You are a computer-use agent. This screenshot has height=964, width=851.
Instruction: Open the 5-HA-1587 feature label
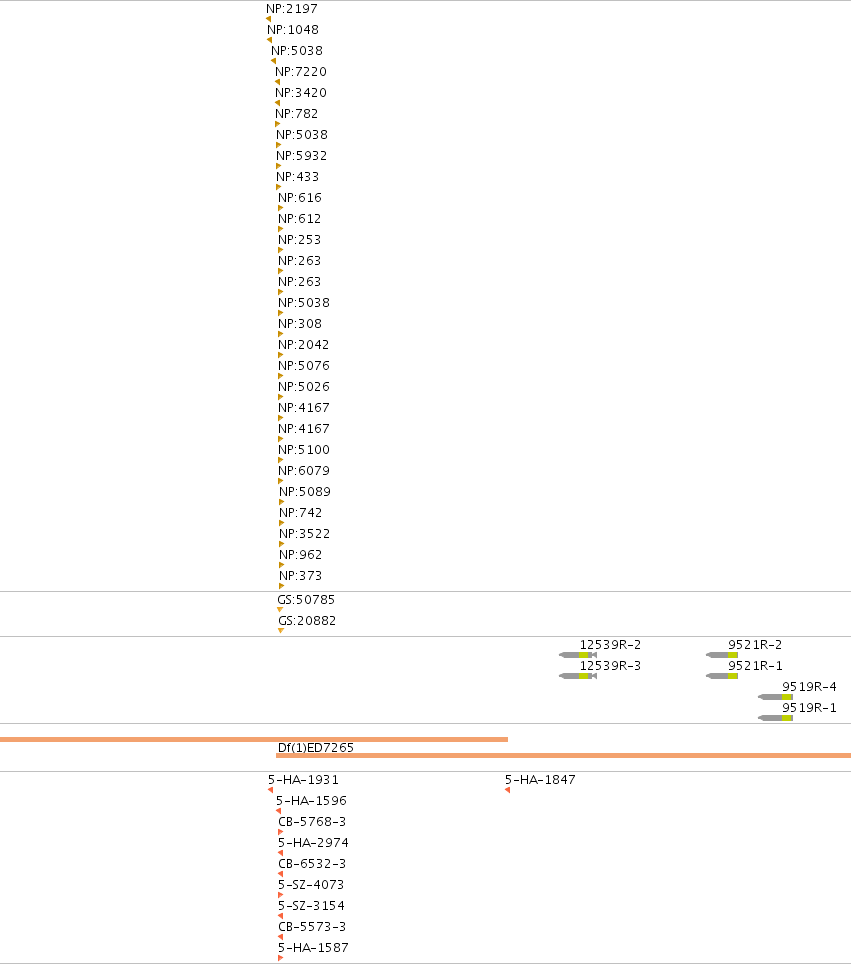313,947
